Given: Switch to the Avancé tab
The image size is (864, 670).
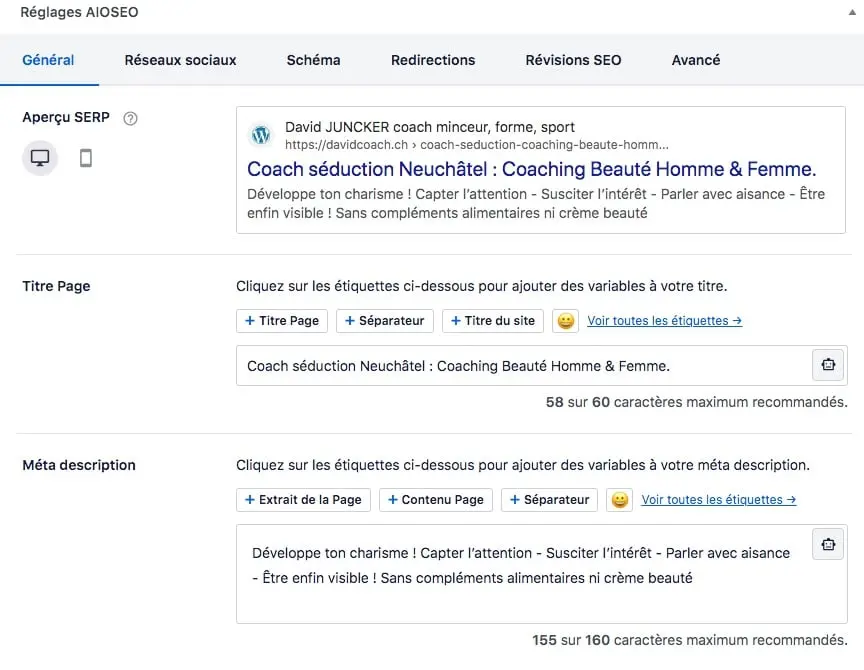Looking at the screenshot, I should coord(695,60).
